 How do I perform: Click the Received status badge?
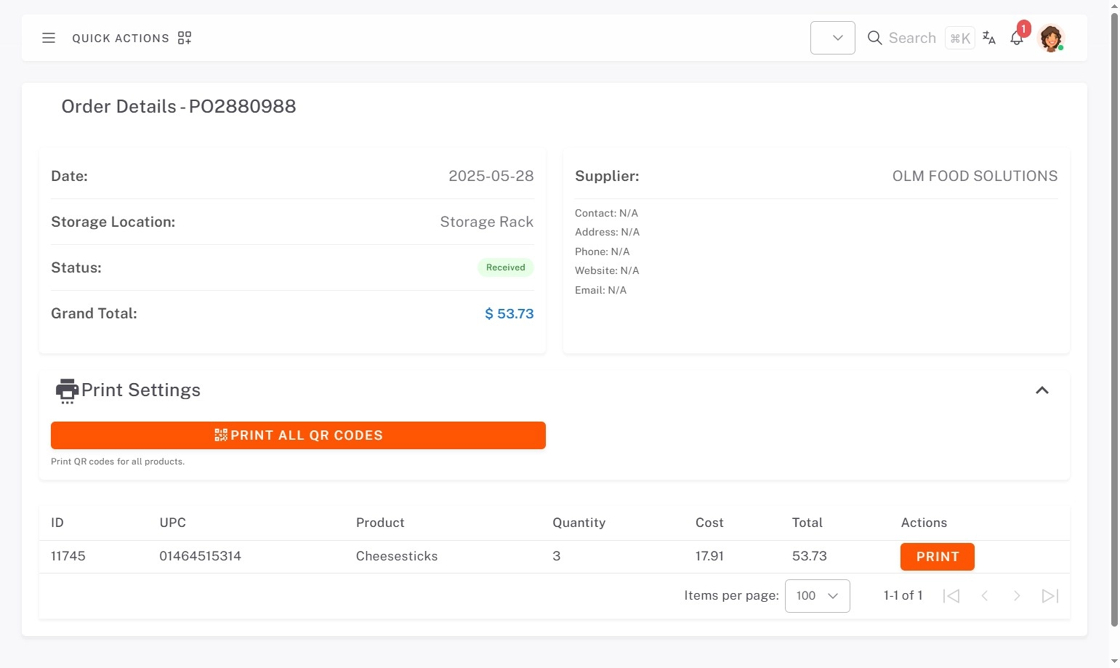(x=505, y=268)
